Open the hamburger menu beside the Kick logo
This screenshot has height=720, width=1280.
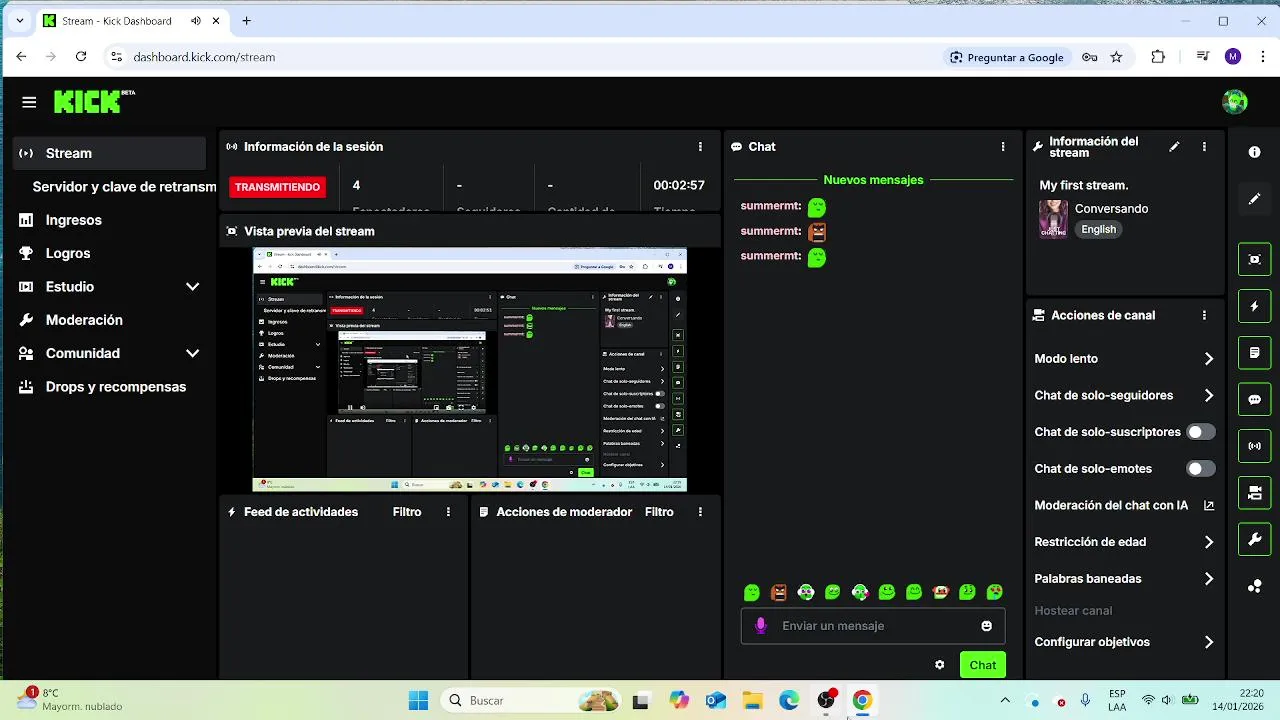click(x=29, y=102)
